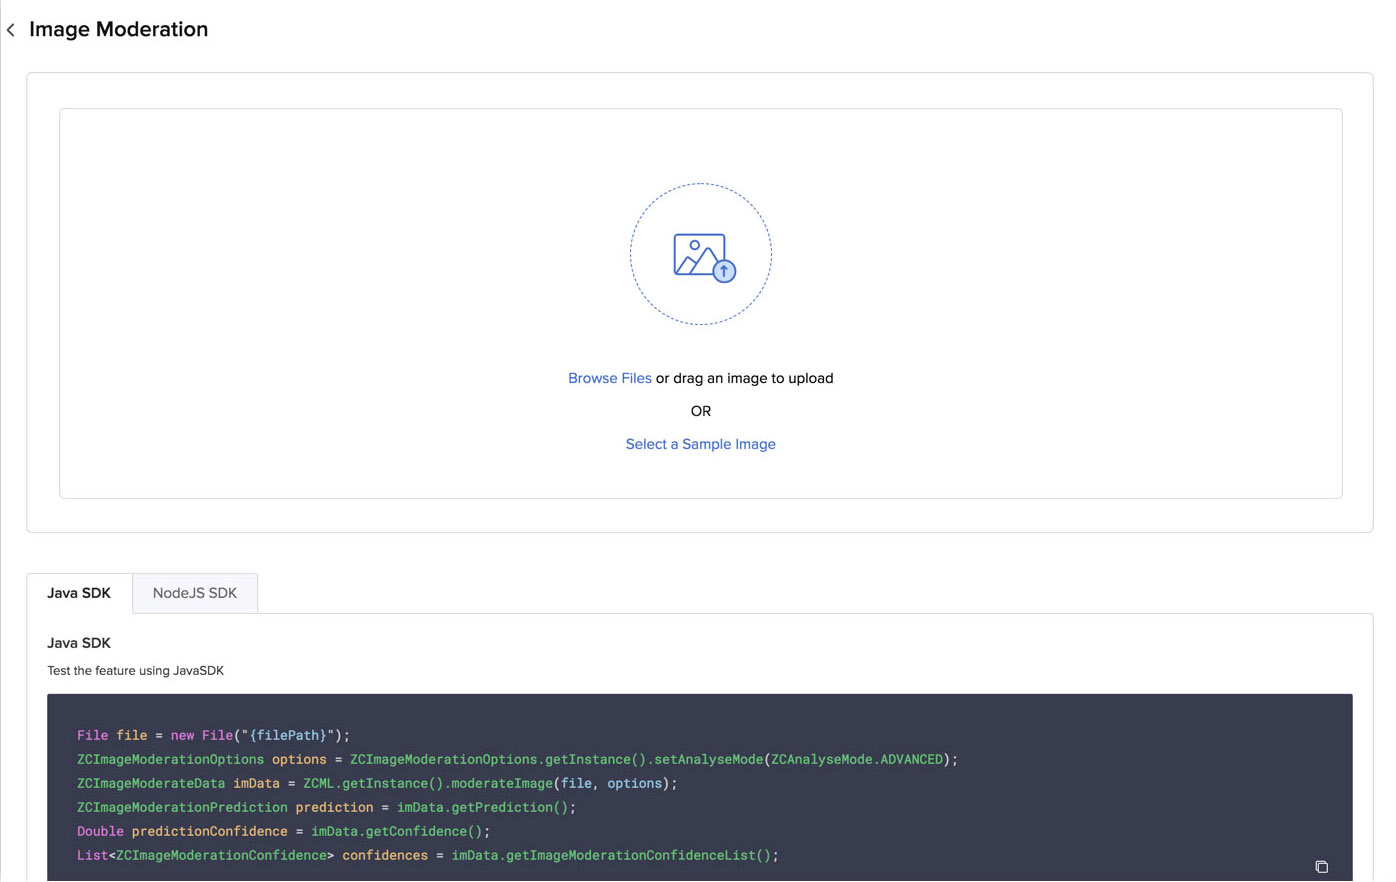Click the Double predictionConfidence code line
Screen dimensions: 1396x882
[283, 831]
